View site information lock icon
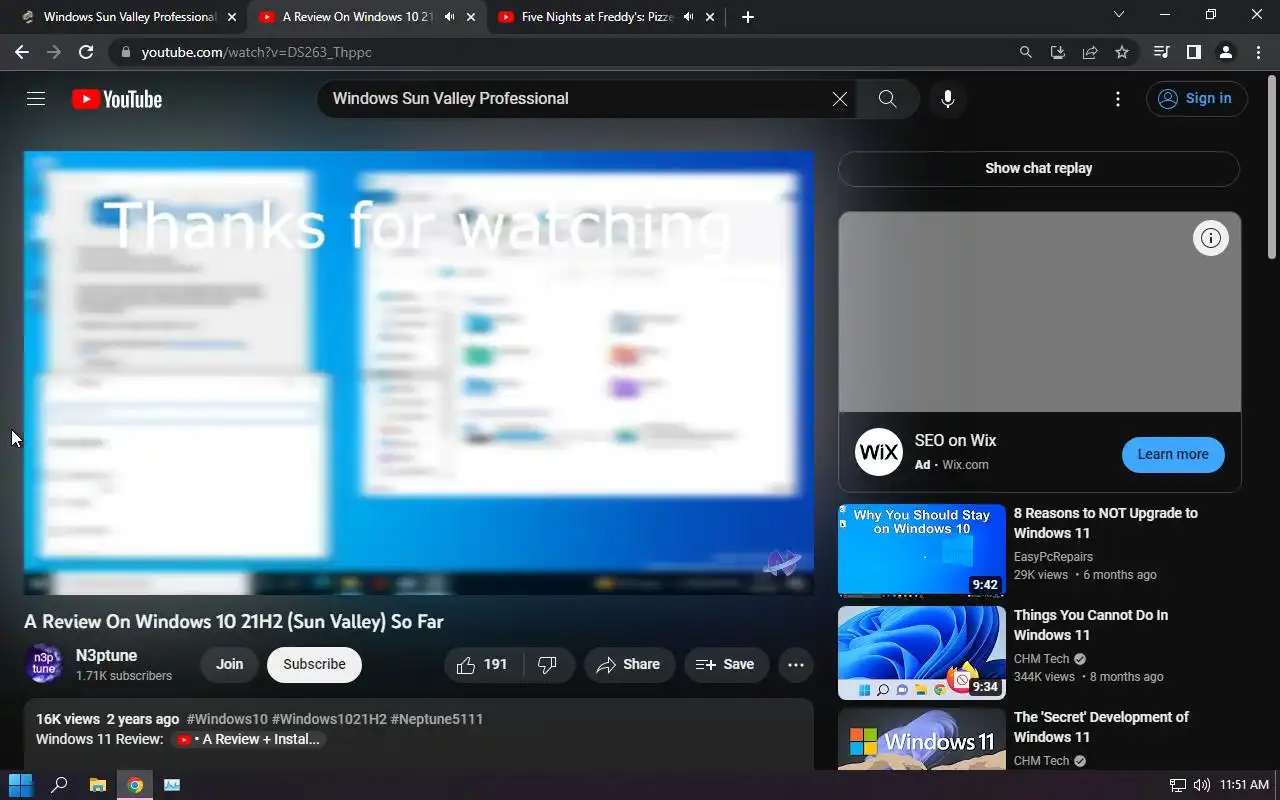Image resolution: width=1280 pixels, height=800 pixels. click(x=124, y=52)
